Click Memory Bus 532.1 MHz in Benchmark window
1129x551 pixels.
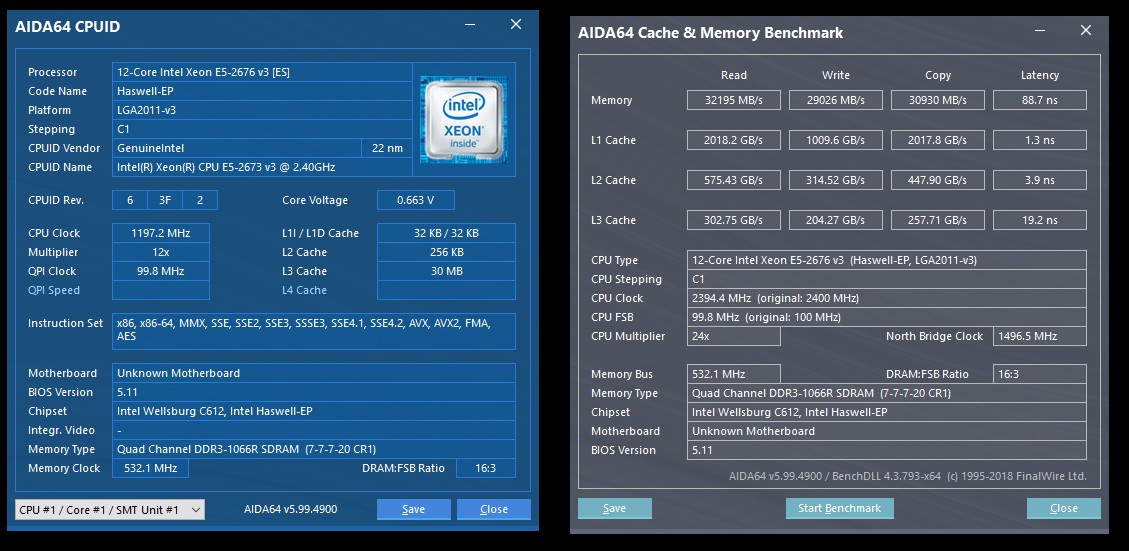pyautogui.click(x=734, y=375)
